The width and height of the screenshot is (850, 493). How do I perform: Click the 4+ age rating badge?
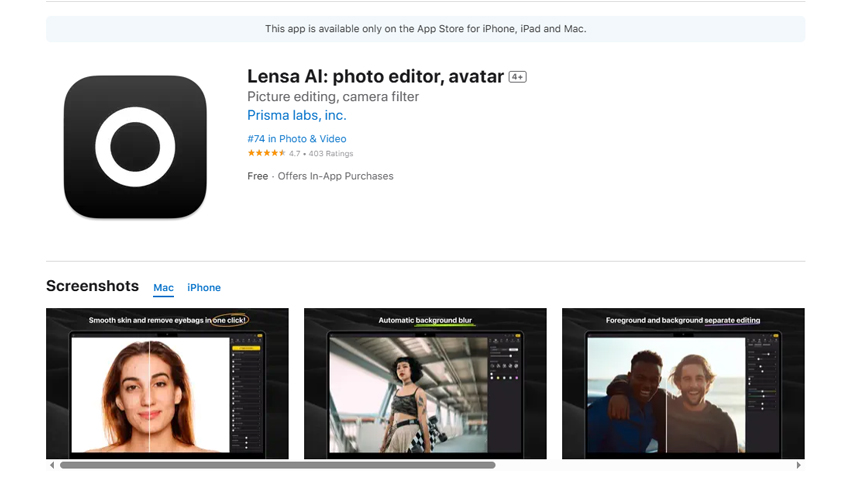[x=518, y=77]
